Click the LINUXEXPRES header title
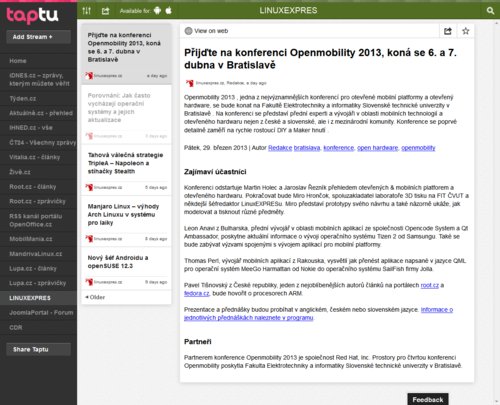The width and height of the screenshot is (500, 405). [x=288, y=11]
